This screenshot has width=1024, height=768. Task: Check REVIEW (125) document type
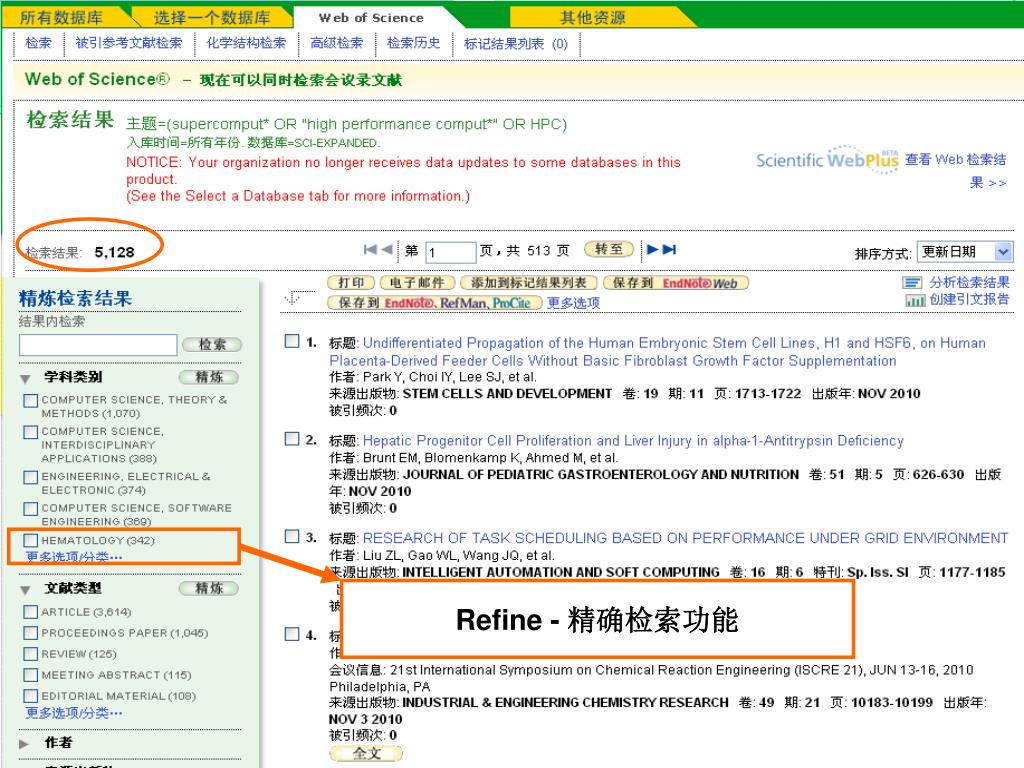[x=31, y=654]
